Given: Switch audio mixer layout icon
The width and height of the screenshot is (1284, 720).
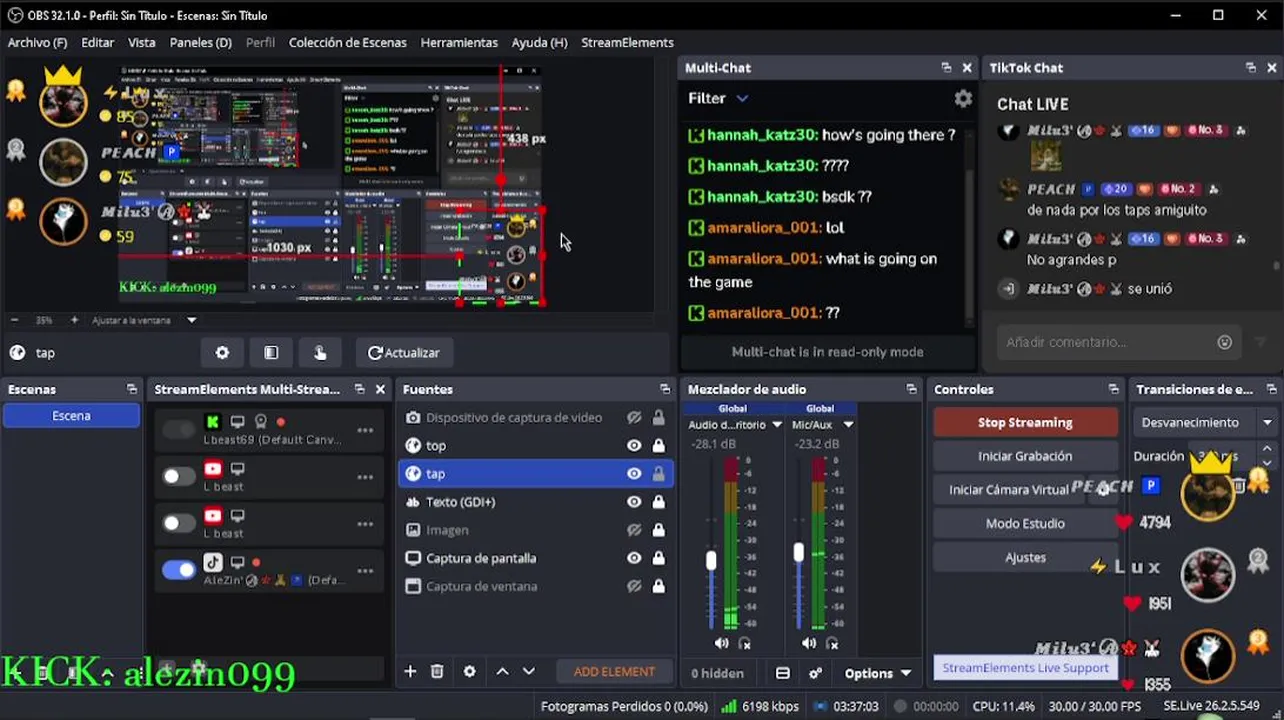Looking at the screenshot, I should pyautogui.click(x=783, y=673).
